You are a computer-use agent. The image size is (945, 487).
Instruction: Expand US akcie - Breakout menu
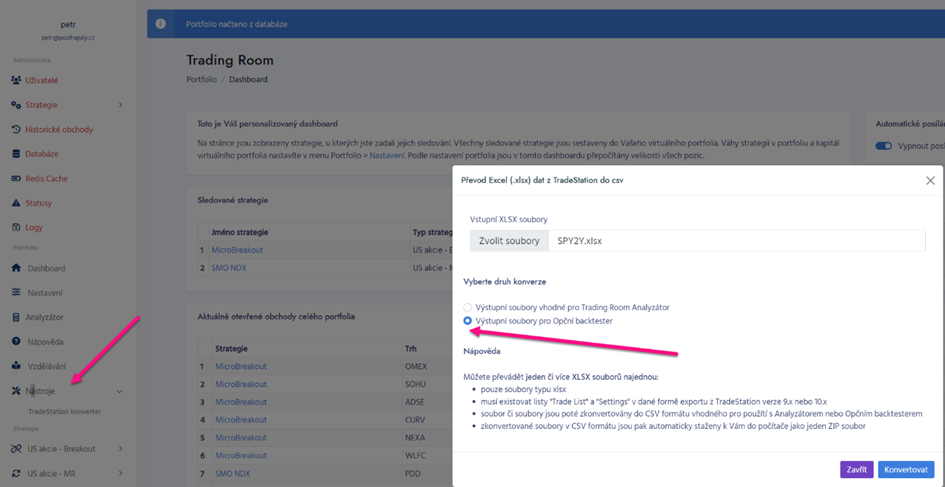(x=120, y=449)
